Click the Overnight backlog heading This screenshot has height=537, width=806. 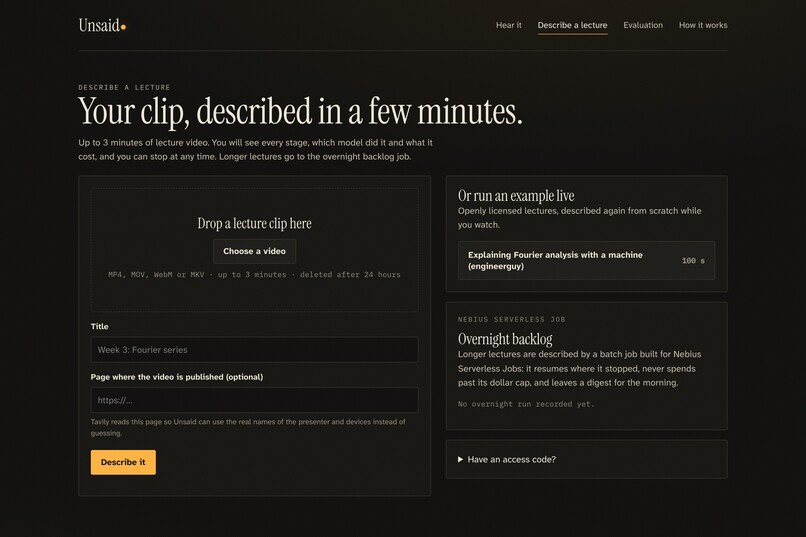[x=505, y=339]
